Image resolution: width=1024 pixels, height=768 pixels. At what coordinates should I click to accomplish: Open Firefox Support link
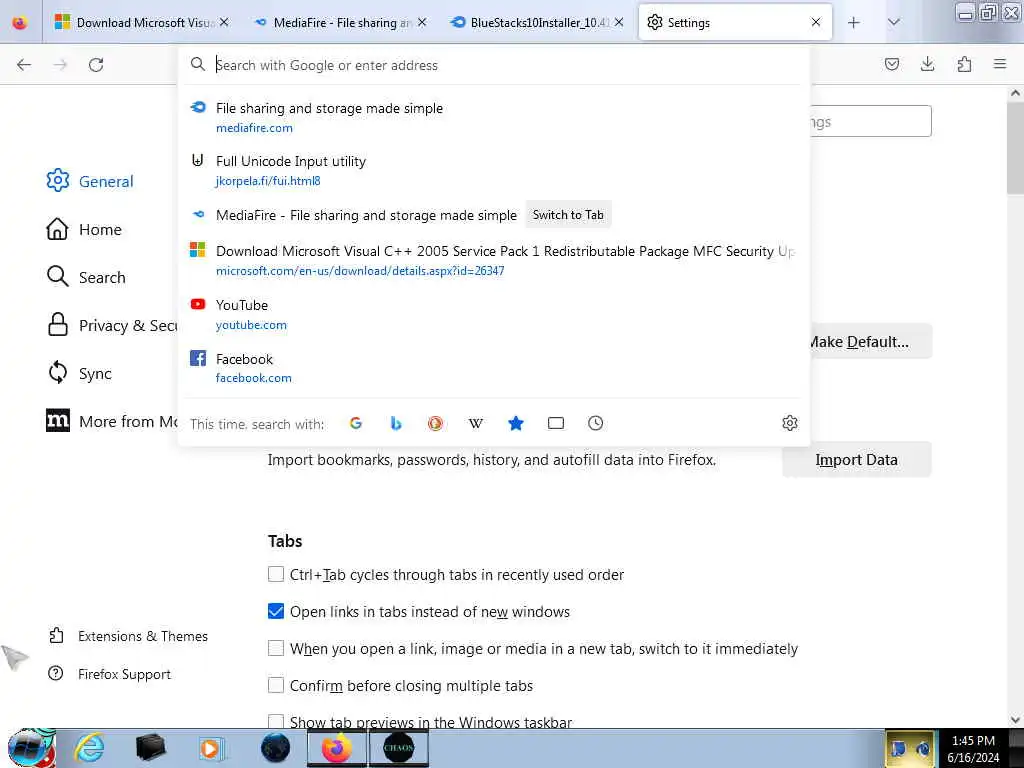[109, 674]
